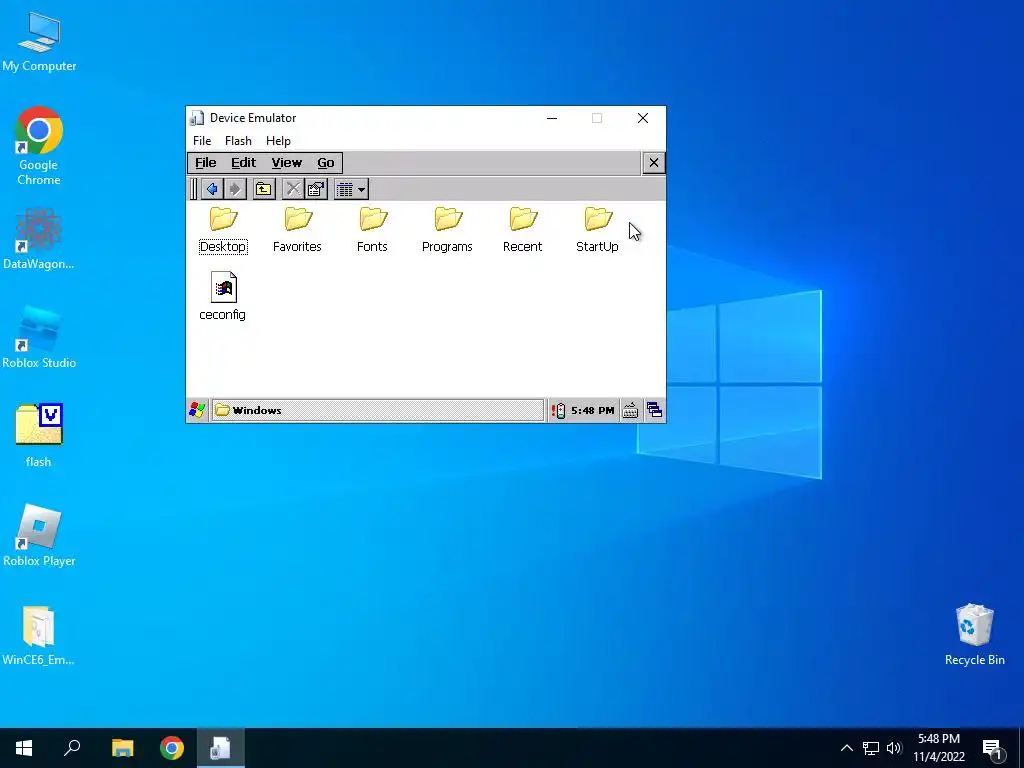Open the Windows CE Start flag button
The height and width of the screenshot is (768, 1024).
tap(197, 410)
